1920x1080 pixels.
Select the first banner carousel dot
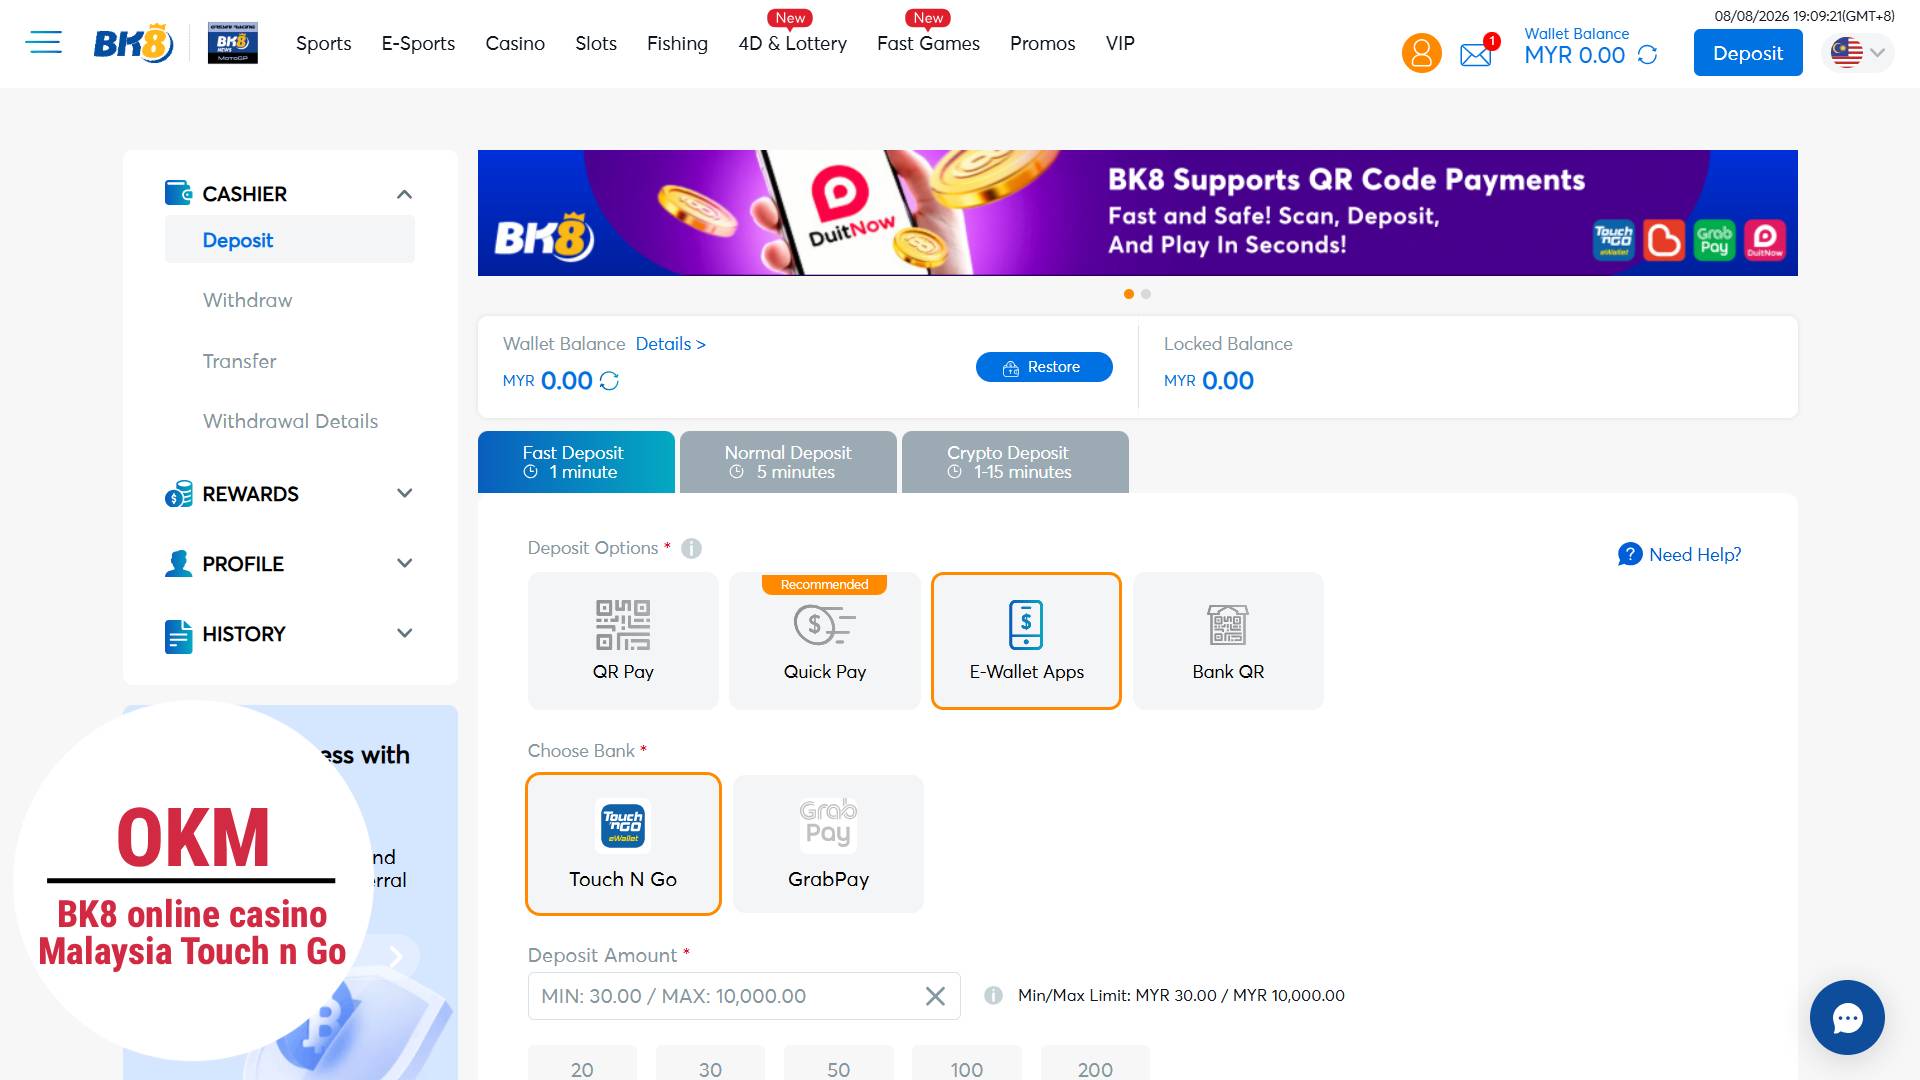click(1129, 294)
